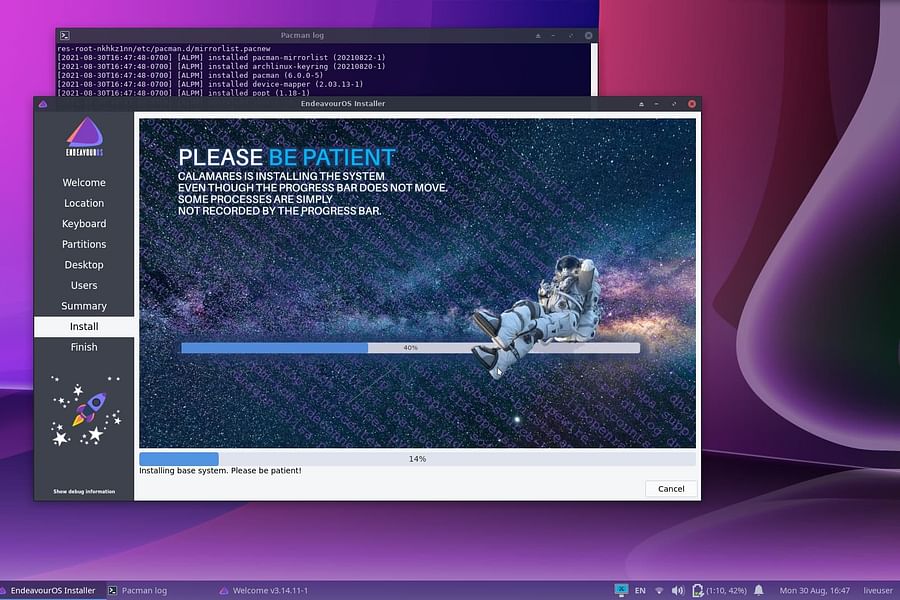Click the liveuser label in the tray
This screenshot has width=900, height=600.
tap(877, 590)
